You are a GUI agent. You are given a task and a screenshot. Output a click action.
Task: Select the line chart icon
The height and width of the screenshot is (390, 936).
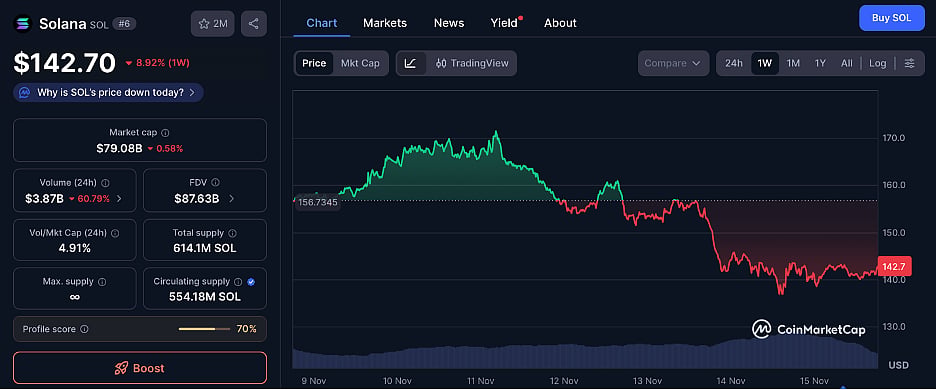[411, 63]
